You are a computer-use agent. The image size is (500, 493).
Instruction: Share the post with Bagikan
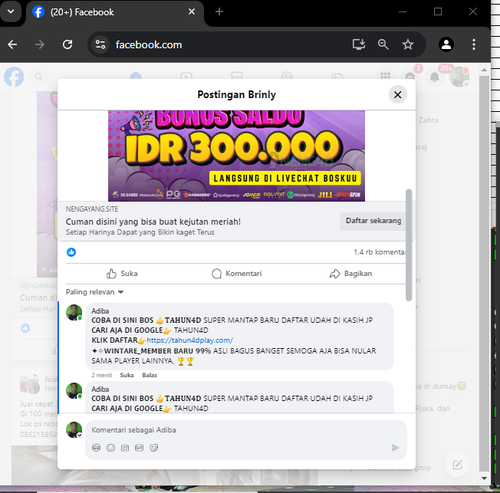click(x=351, y=274)
